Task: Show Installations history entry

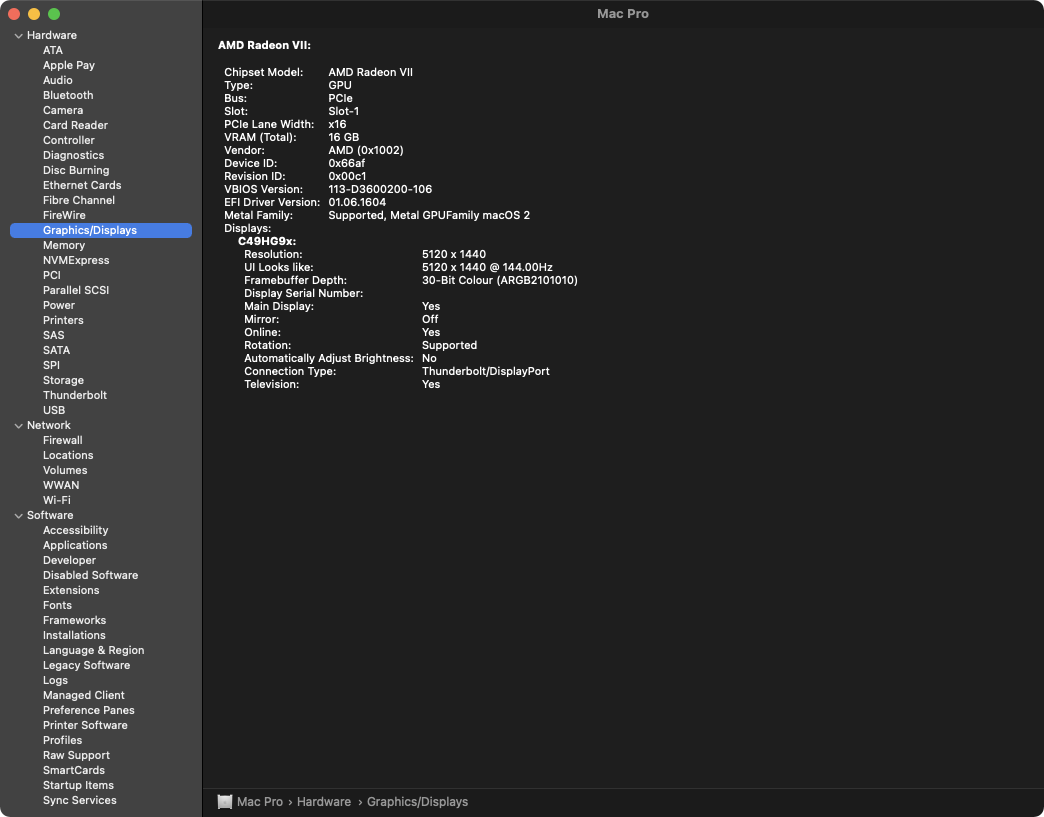Action: (74, 635)
